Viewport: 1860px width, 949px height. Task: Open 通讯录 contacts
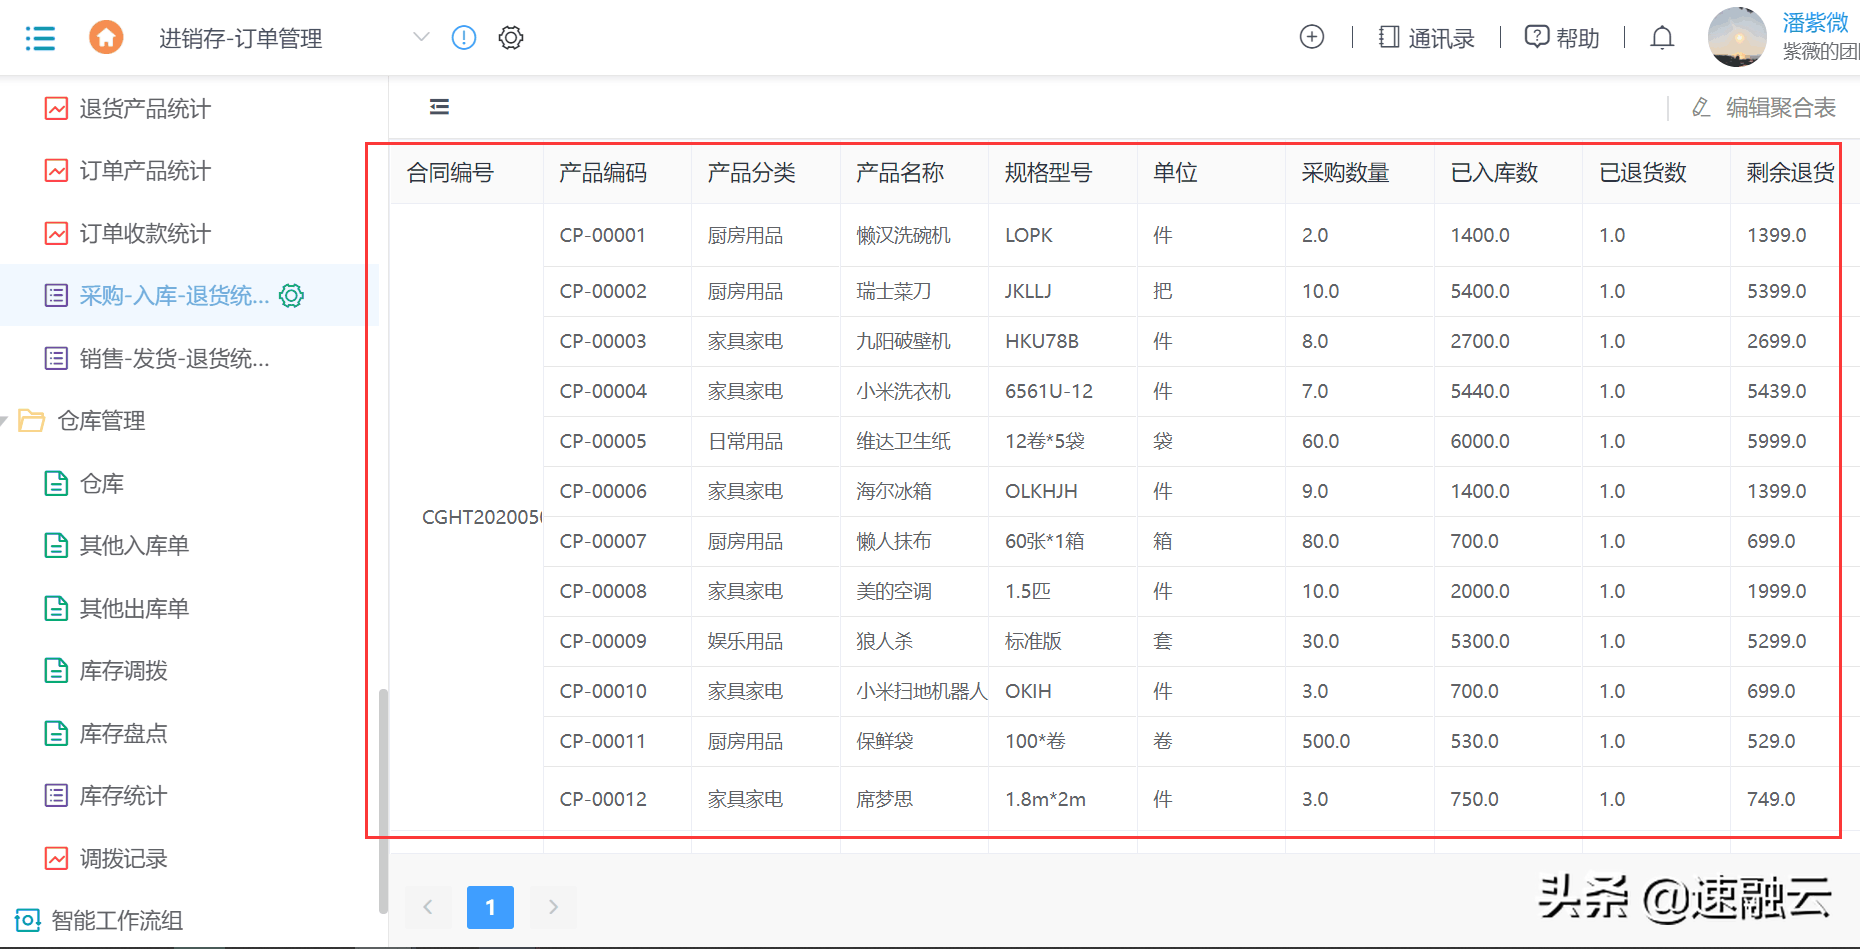1426,38
